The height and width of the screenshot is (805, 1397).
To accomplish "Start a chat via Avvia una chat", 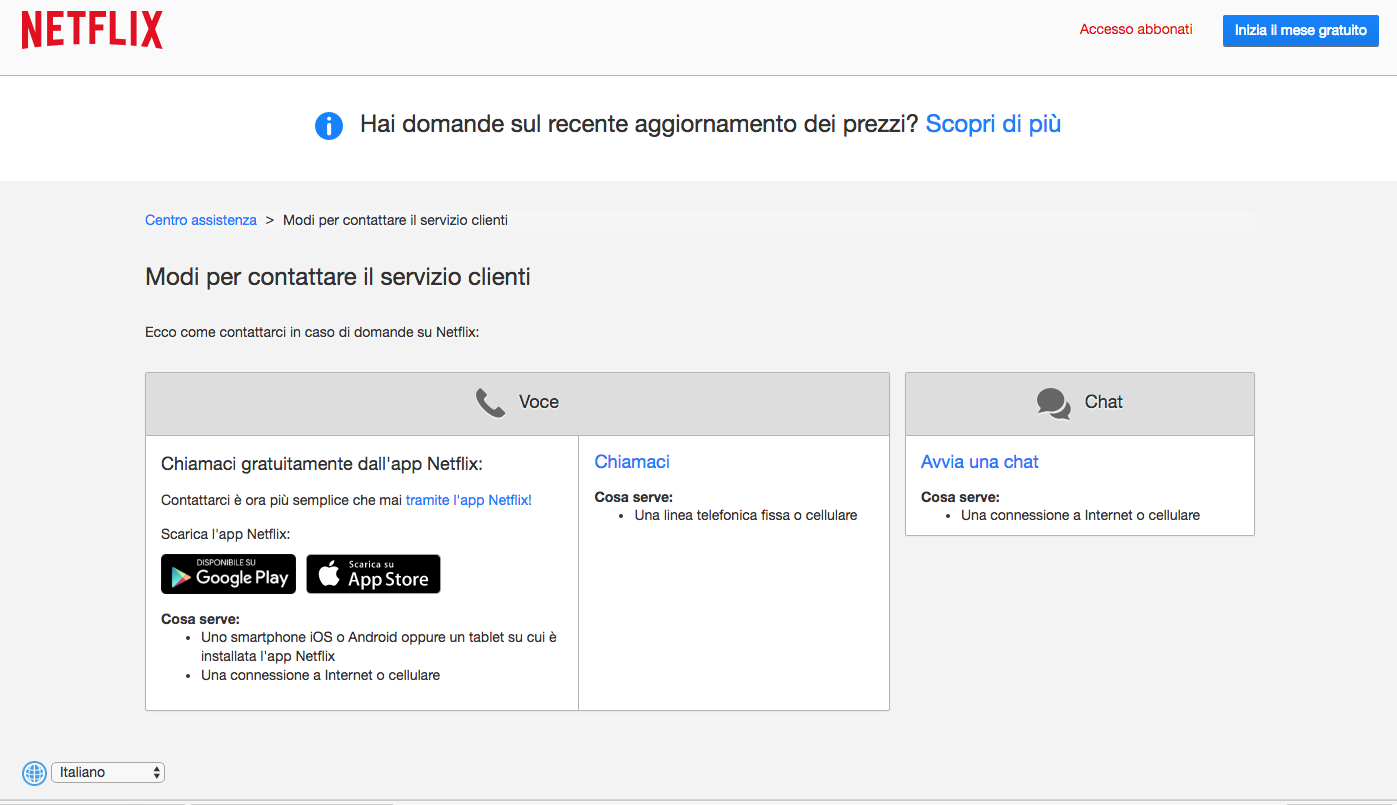I will [980, 462].
